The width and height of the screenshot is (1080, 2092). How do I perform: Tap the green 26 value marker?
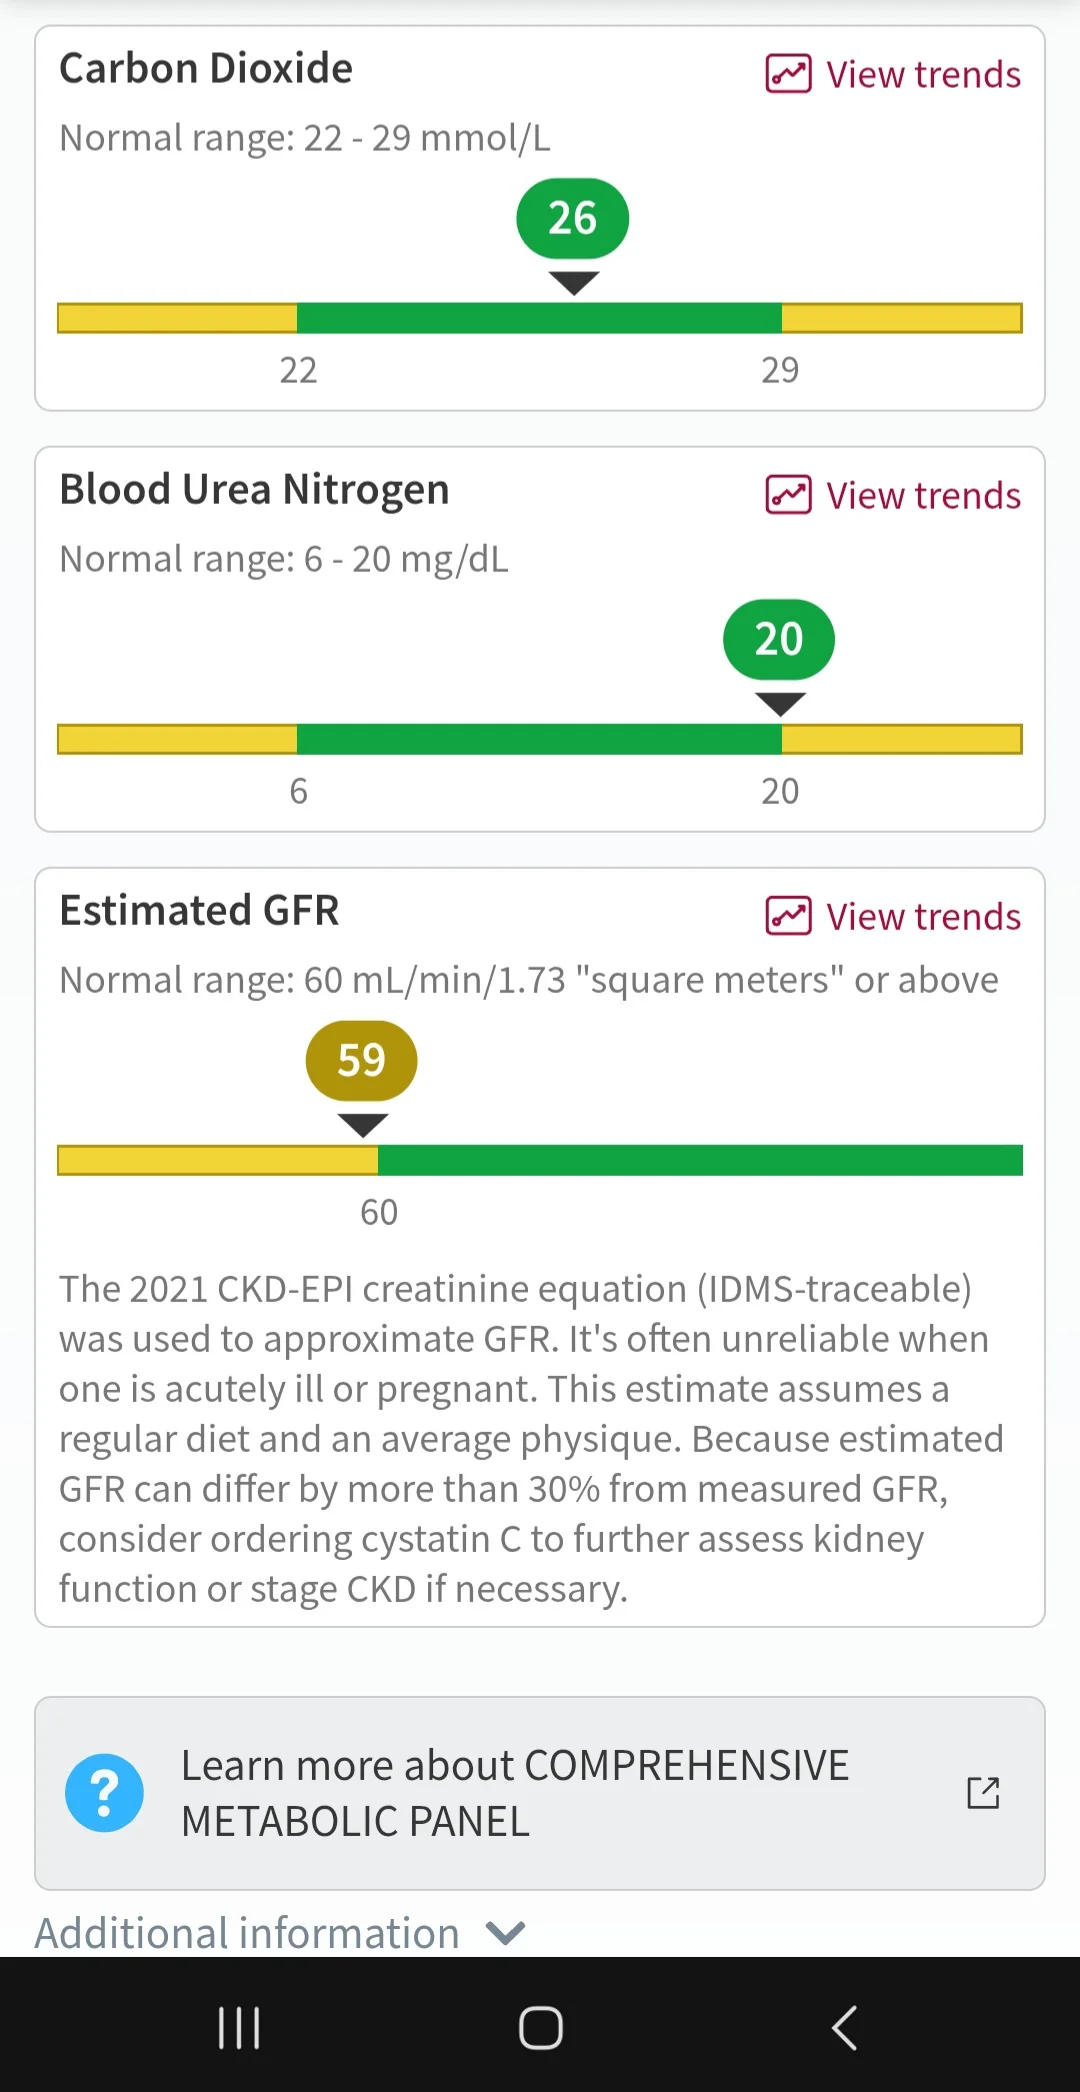tap(572, 219)
